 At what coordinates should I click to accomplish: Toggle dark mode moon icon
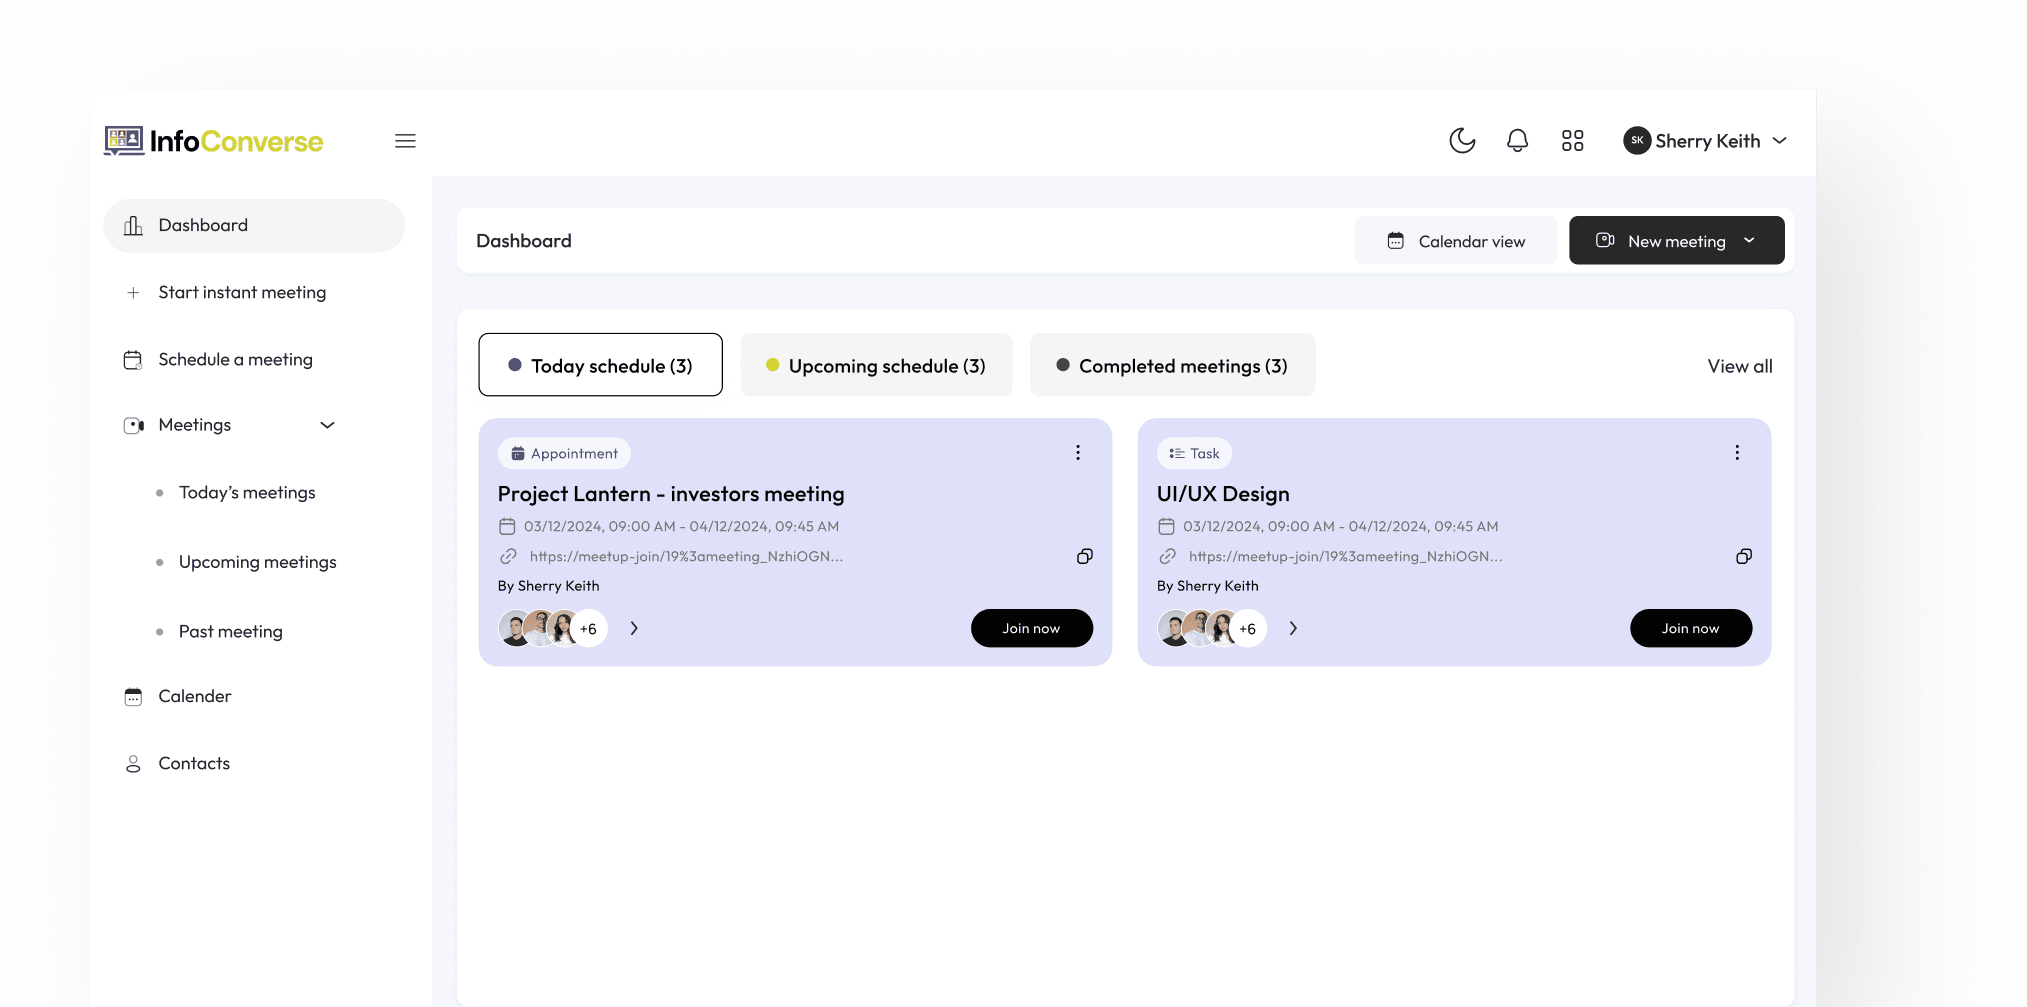(1462, 141)
